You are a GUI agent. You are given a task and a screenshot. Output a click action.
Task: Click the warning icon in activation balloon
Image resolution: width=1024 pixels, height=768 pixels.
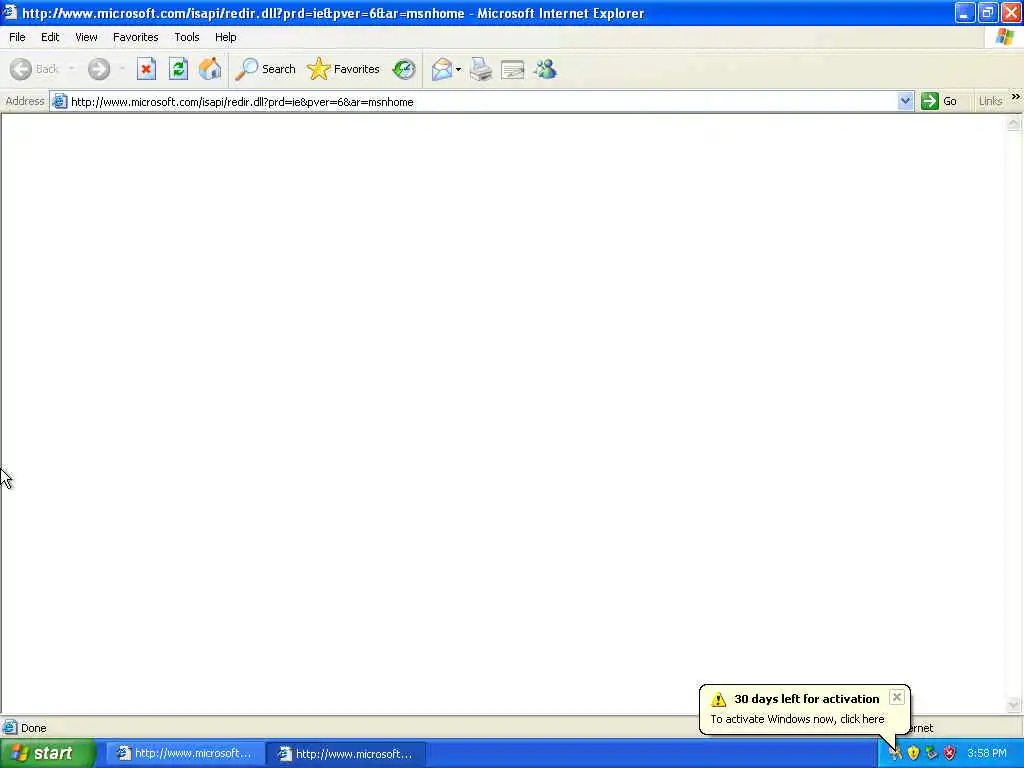pyautogui.click(x=718, y=699)
